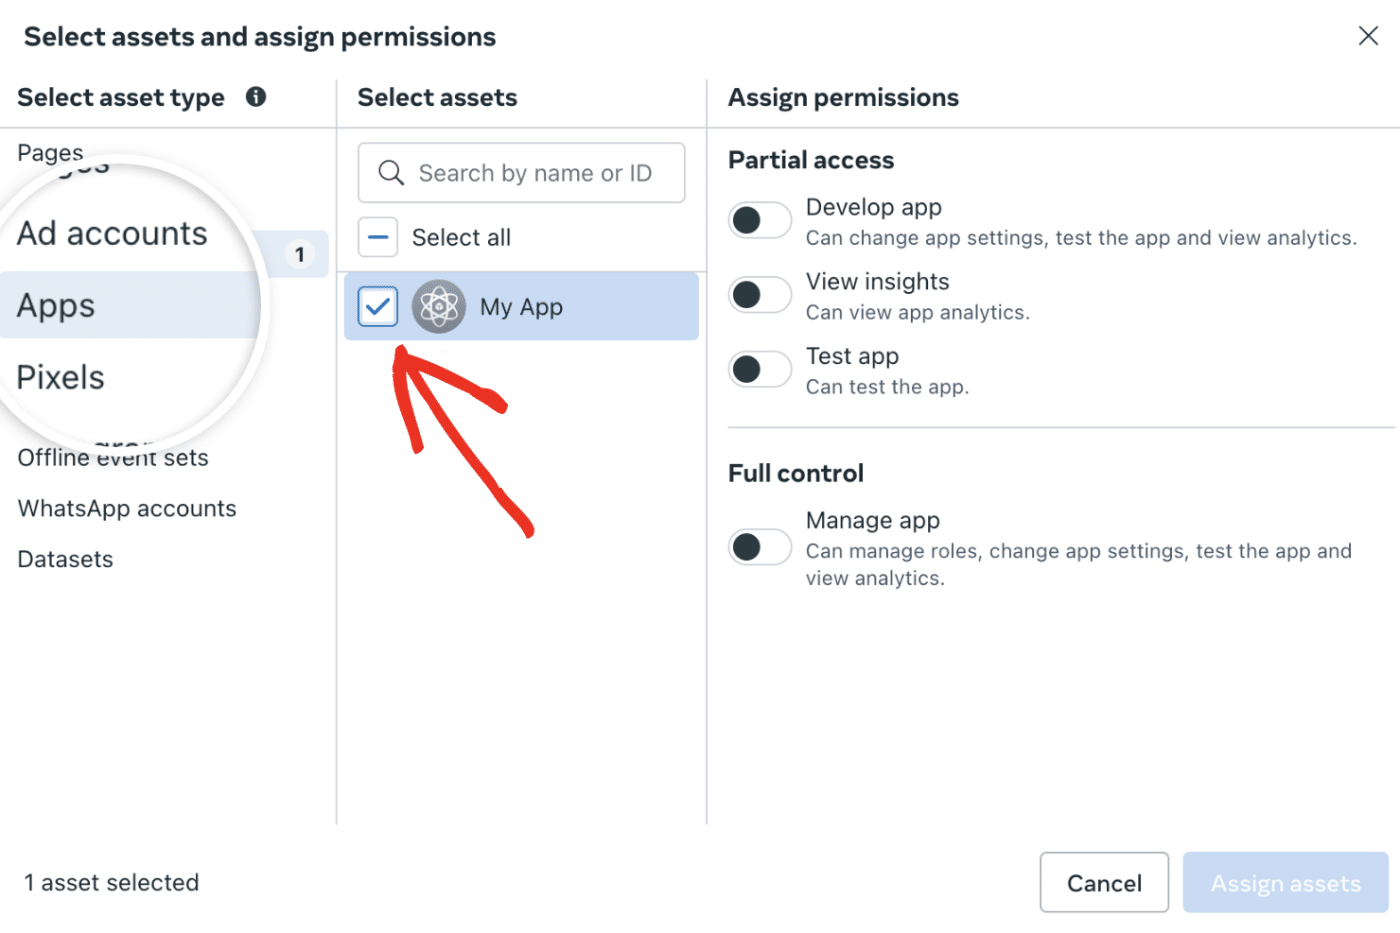This screenshot has height=933, width=1400.
Task: Grant Manage app full control
Action: (x=760, y=547)
